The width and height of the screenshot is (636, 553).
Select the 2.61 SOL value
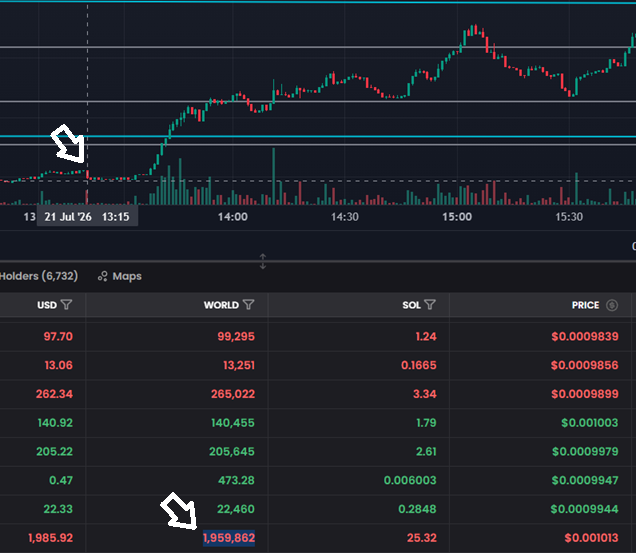pos(426,452)
